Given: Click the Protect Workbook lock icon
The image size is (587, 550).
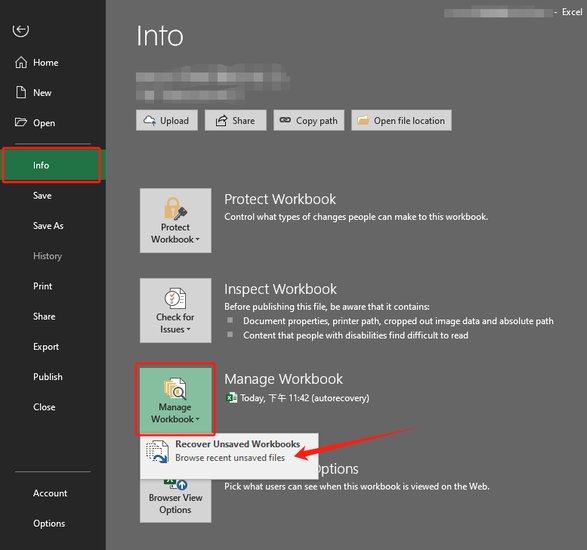Looking at the screenshot, I should tap(175, 208).
